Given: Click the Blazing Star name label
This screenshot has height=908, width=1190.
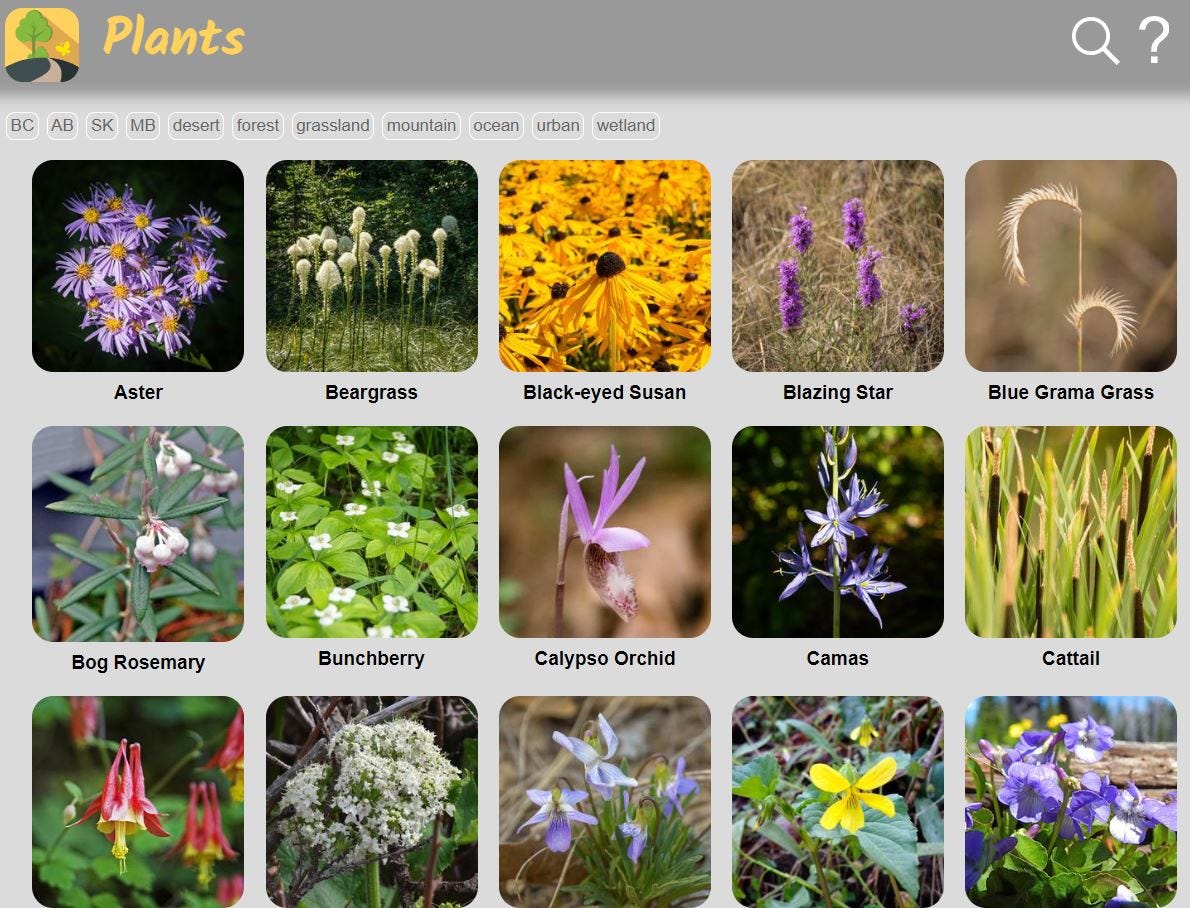Looking at the screenshot, I should [838, 393].
